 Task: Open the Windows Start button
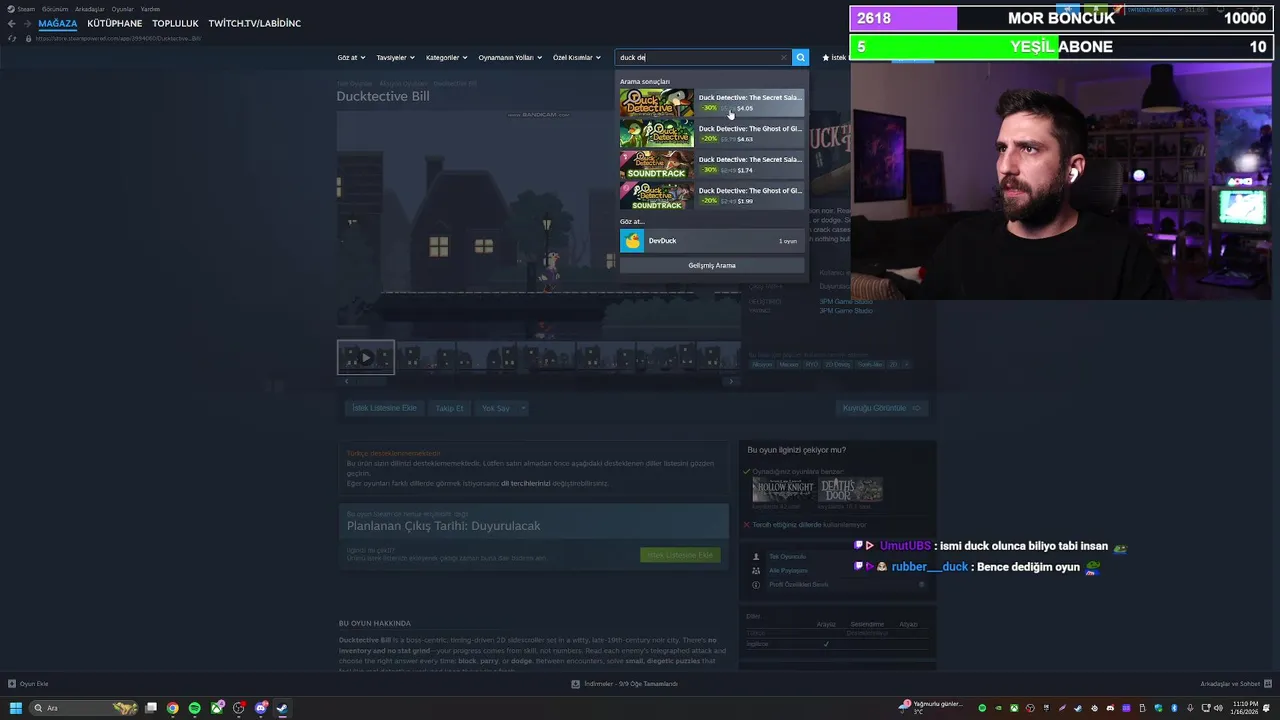tap(15, 708)
